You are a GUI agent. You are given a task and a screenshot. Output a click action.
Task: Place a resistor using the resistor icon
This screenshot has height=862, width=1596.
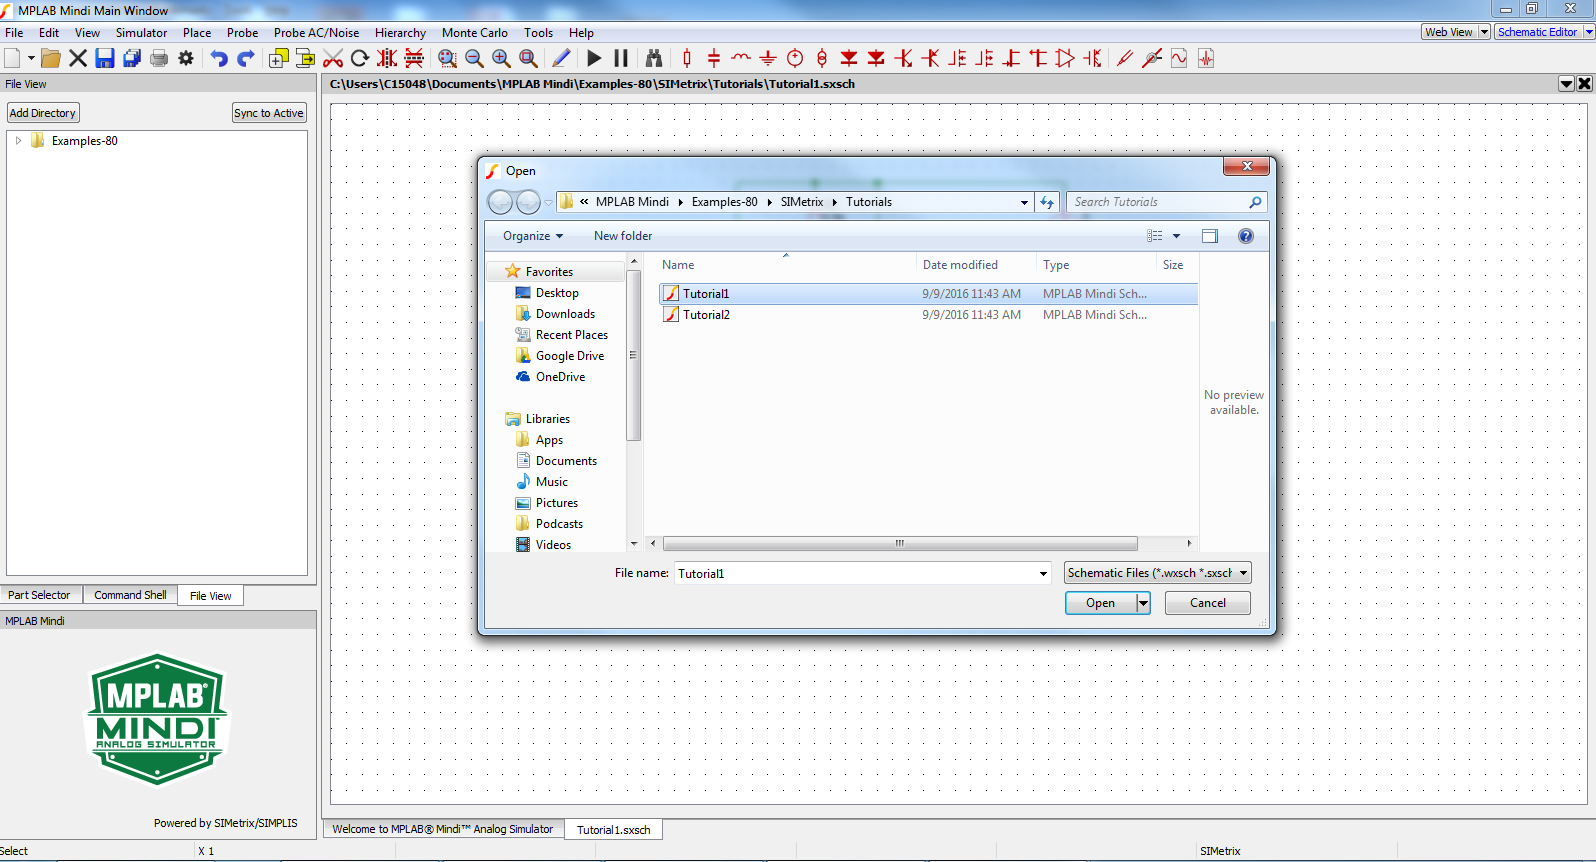(687, 58)
